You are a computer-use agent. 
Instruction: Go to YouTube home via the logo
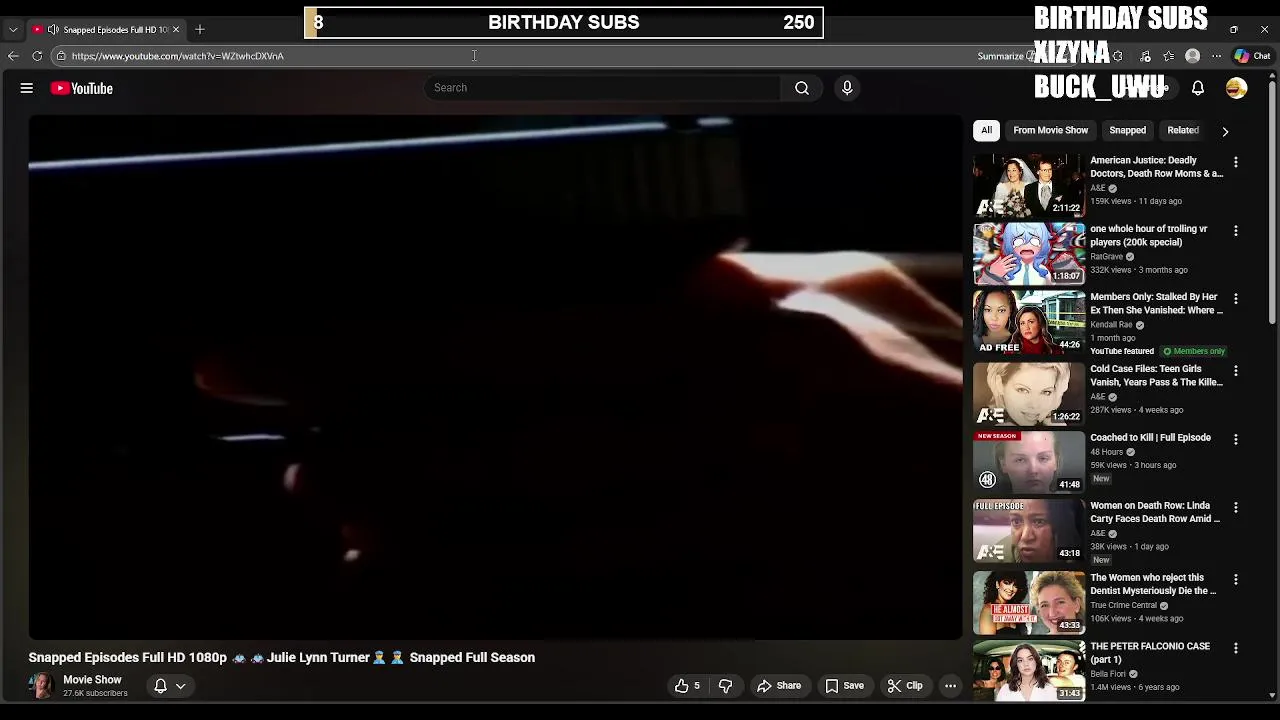coord(82,88)
